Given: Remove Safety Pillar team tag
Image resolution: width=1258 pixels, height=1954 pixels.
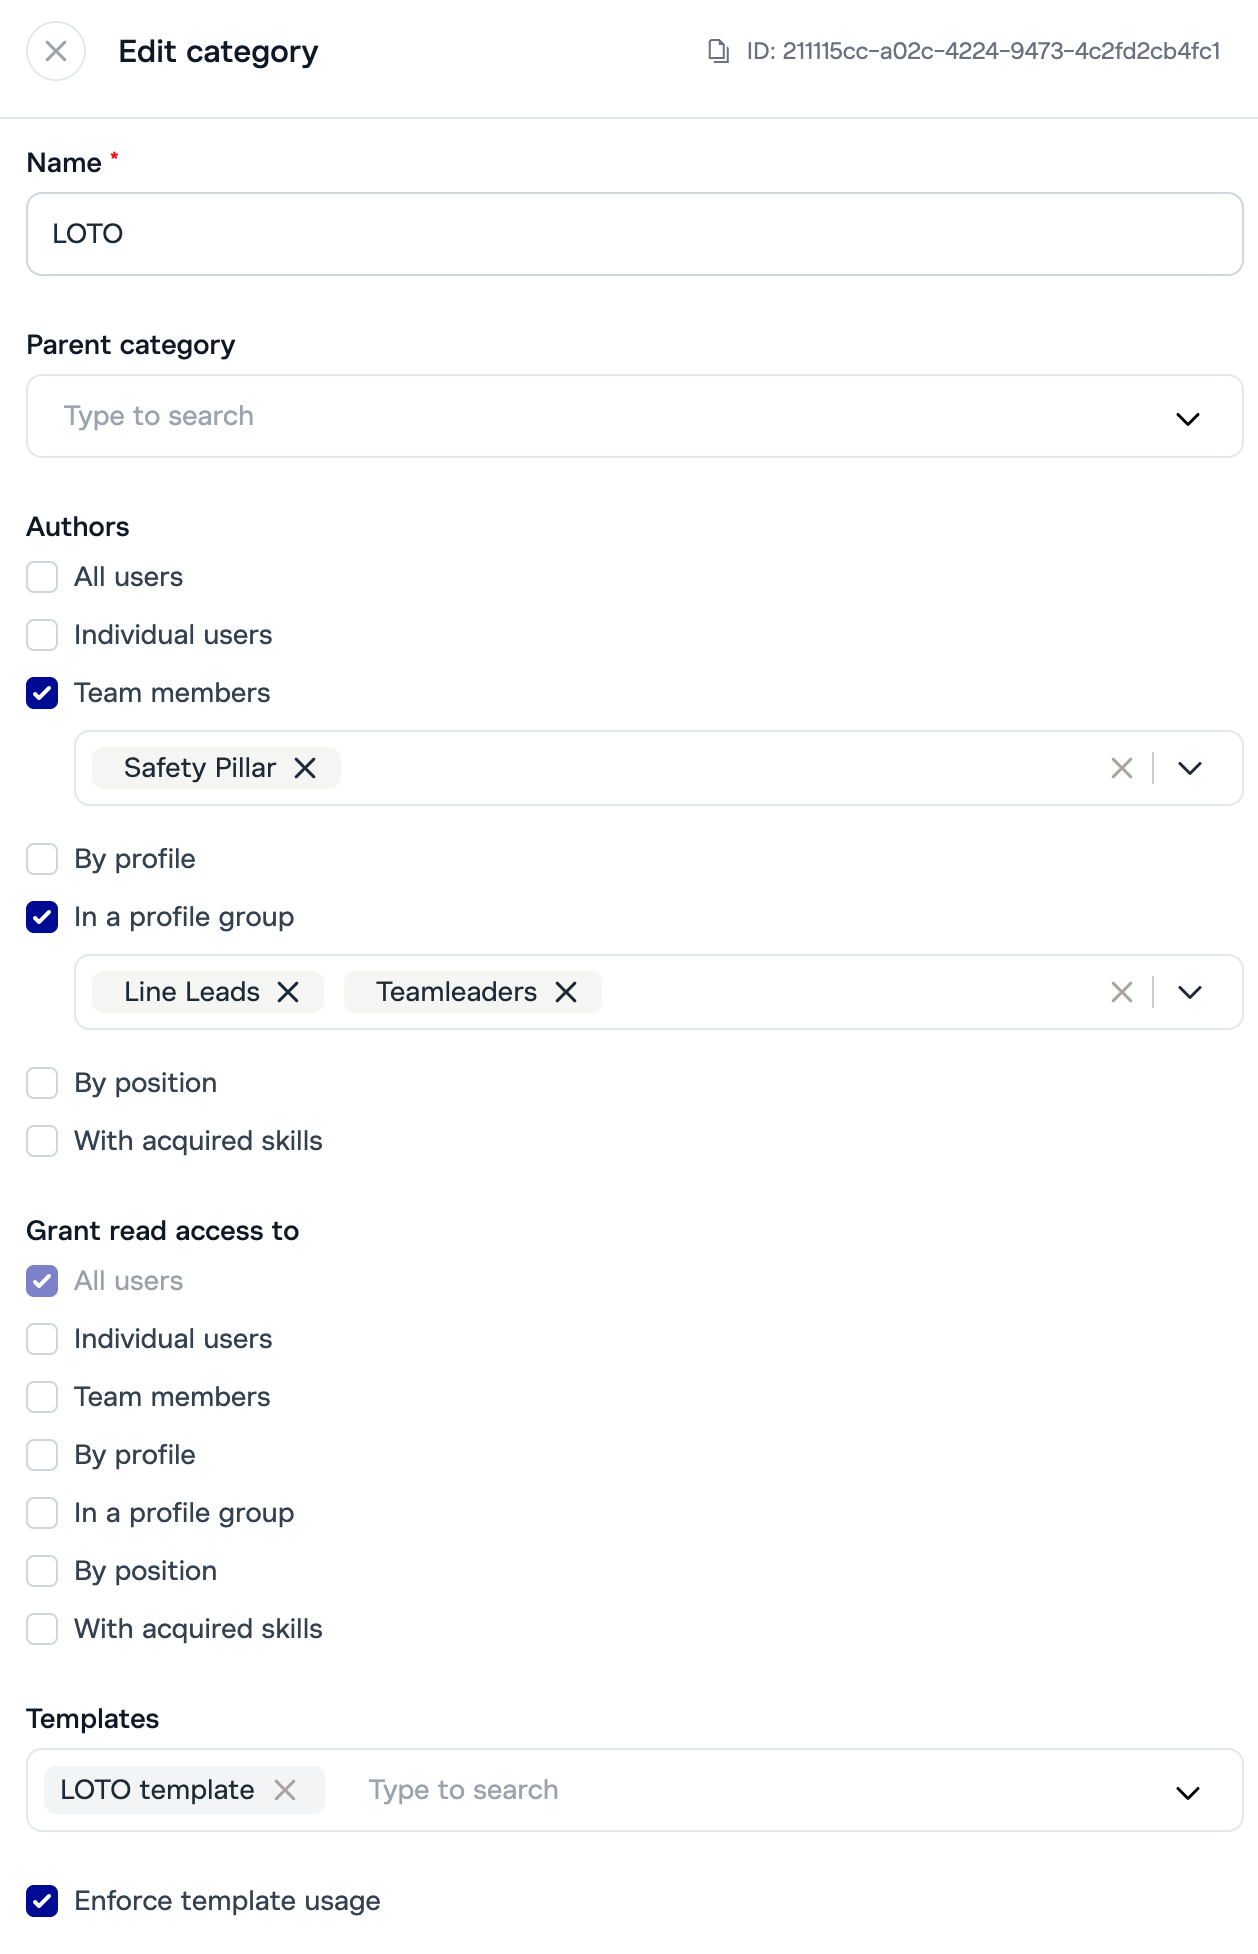Looking at the screenshot, I should click(x=305, y=768).
